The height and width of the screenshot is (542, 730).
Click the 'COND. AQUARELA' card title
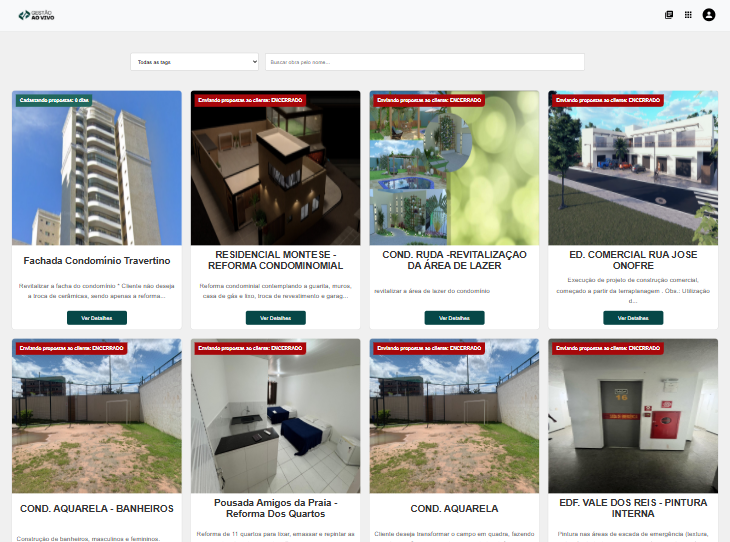[454, 508]
